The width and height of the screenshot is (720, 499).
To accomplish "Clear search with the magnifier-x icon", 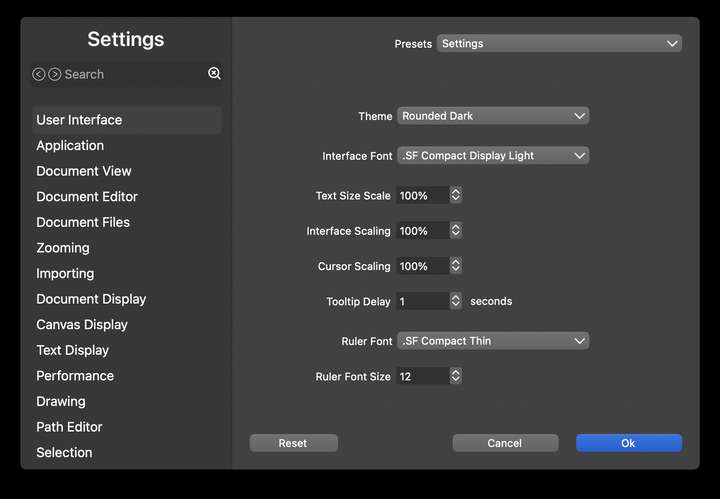I will coord(214,73).
